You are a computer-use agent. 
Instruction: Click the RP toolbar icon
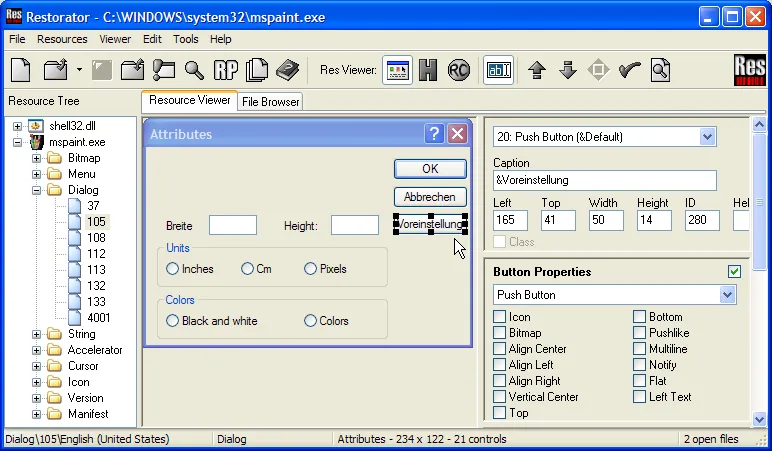(x=225, y=70)
